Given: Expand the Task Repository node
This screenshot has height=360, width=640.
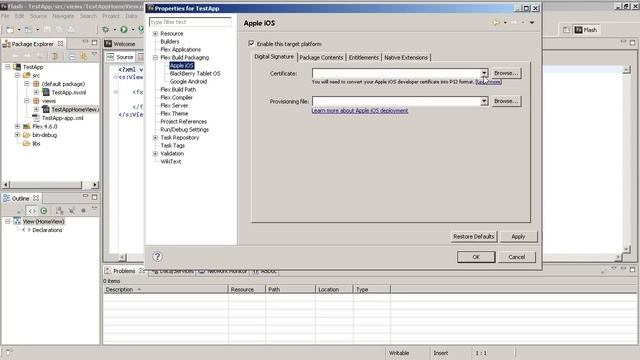Looking at the screenshot, I should [155, 138].
